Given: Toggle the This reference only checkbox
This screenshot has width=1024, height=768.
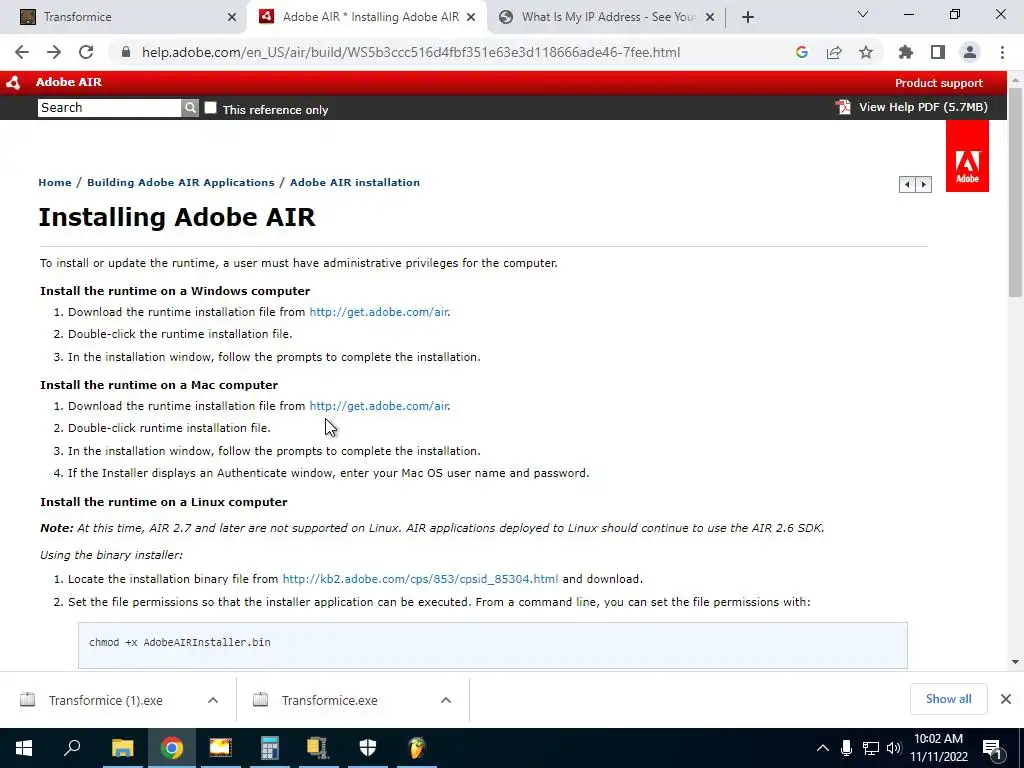Looking at the screenshot, I should pyautogui.click(x=210, y=108).
